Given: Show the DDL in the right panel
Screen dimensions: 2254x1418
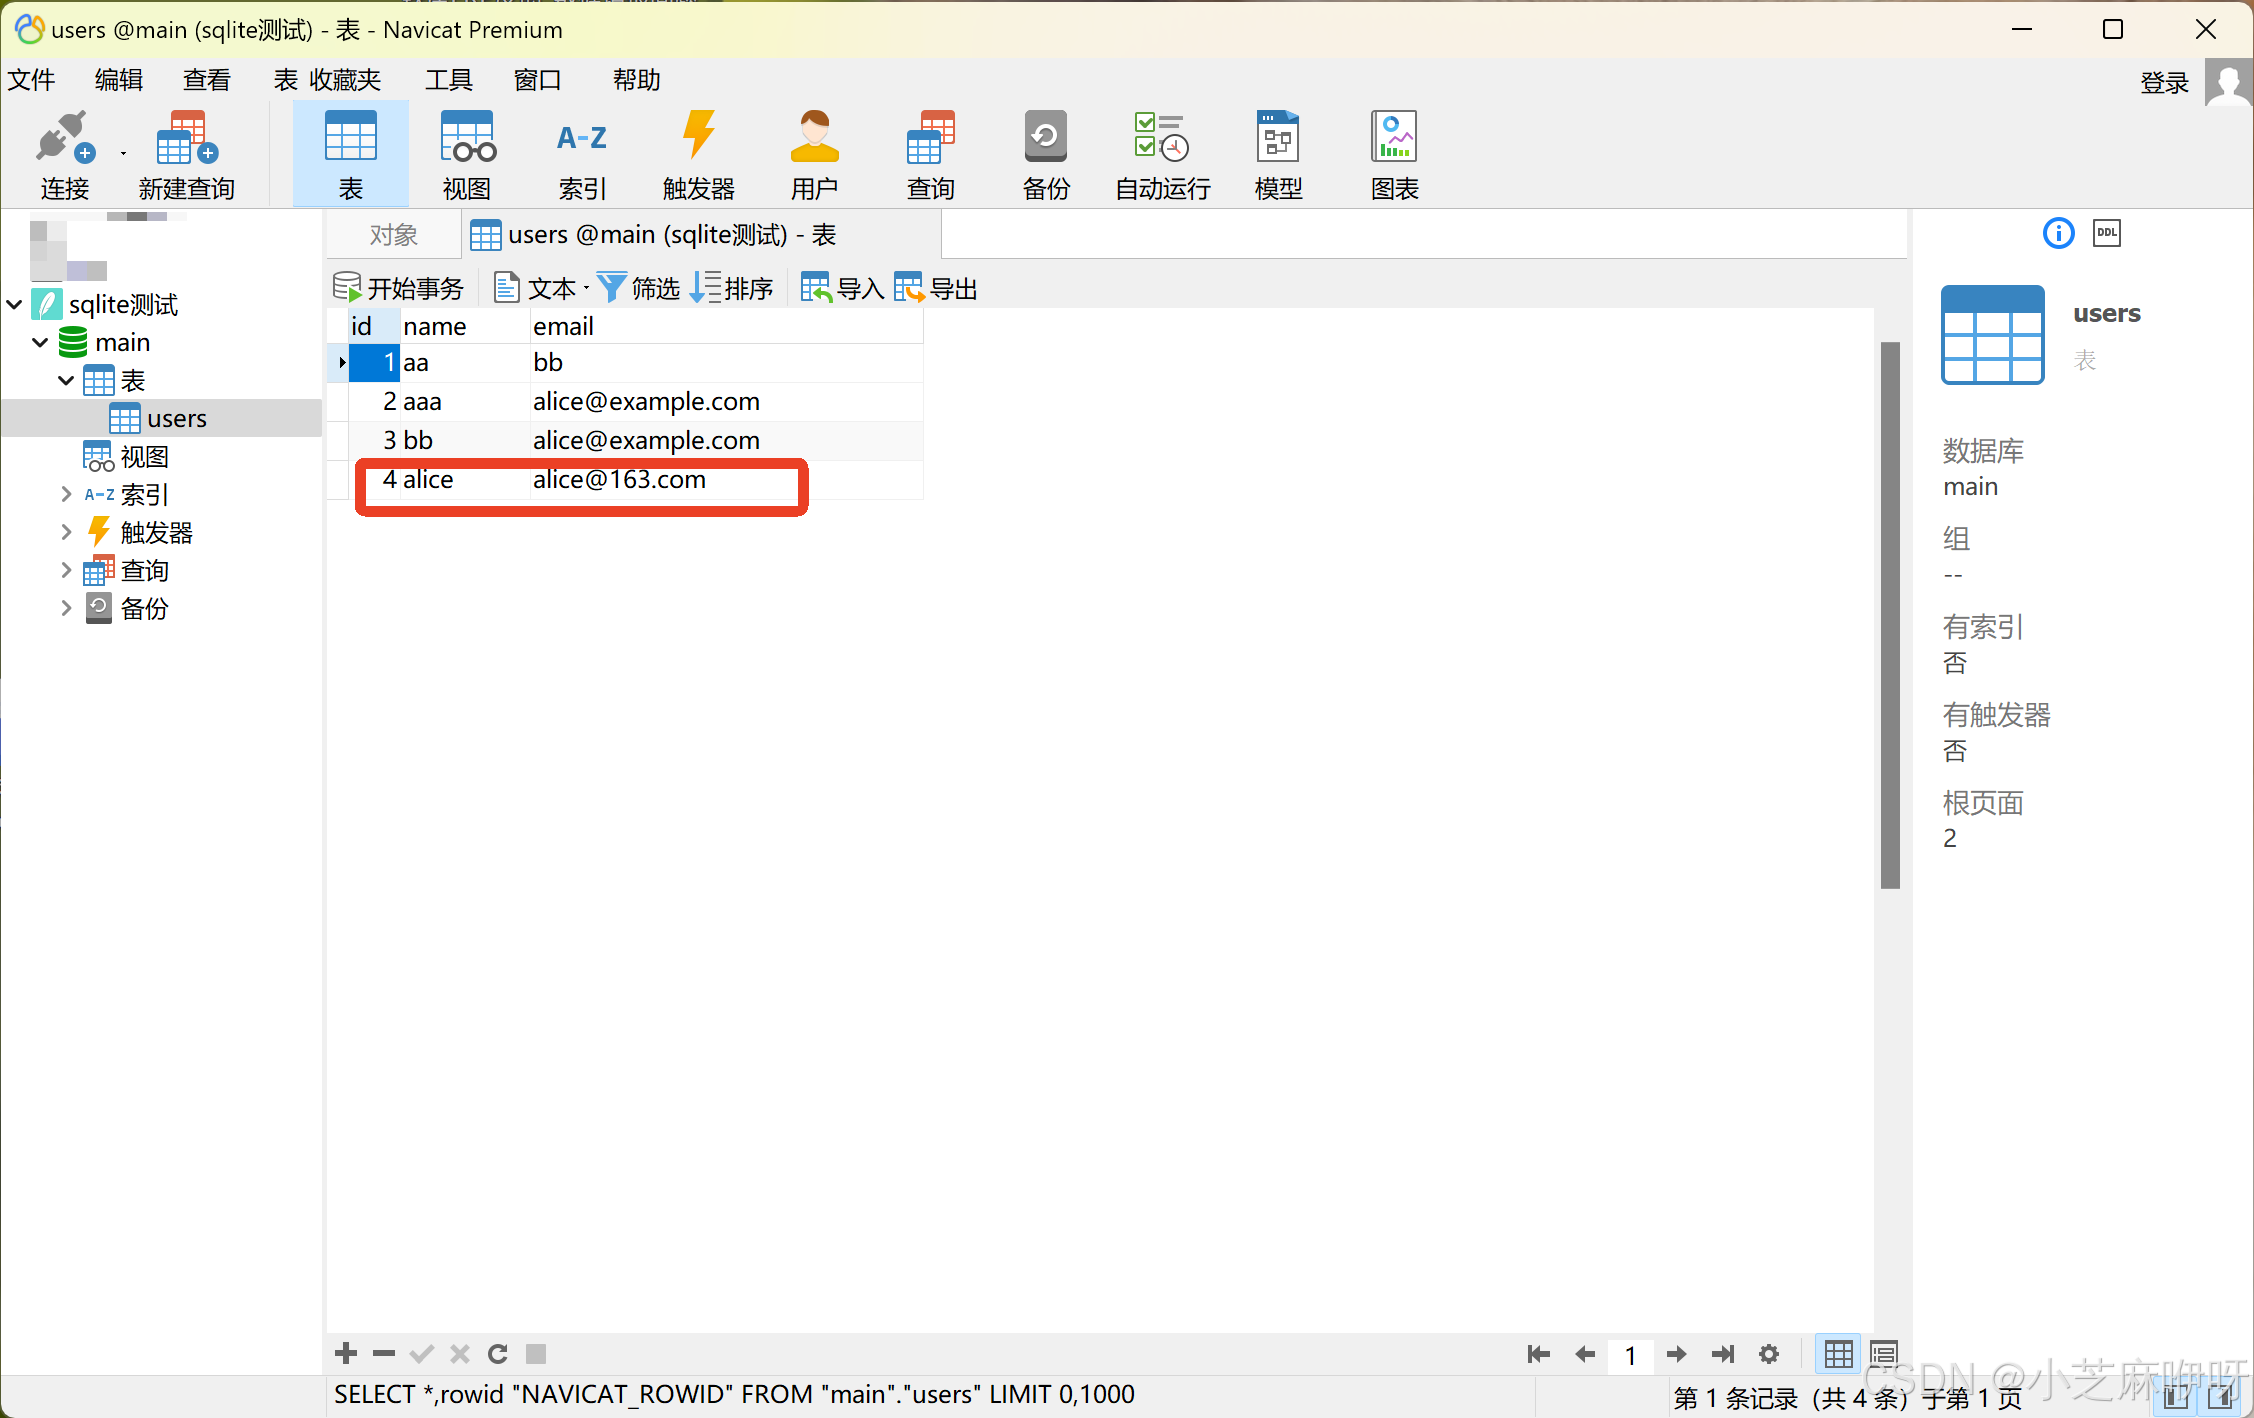Looking at the screenshot, I should coord(2106,232).
